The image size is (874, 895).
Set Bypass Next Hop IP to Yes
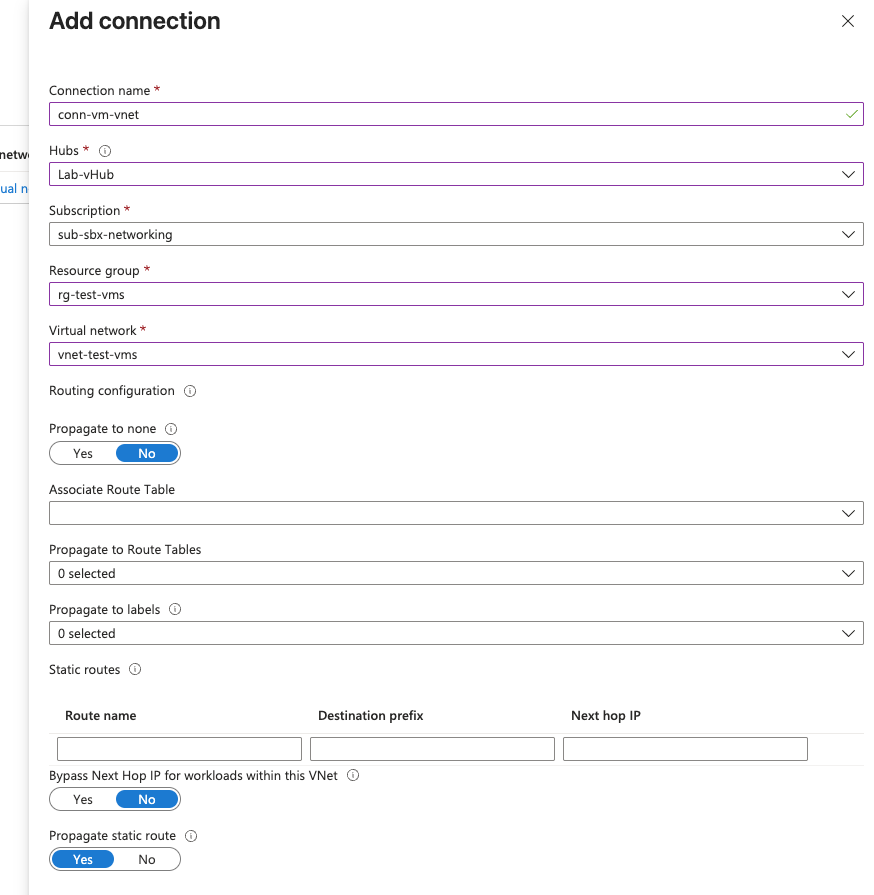pos(83,799)
